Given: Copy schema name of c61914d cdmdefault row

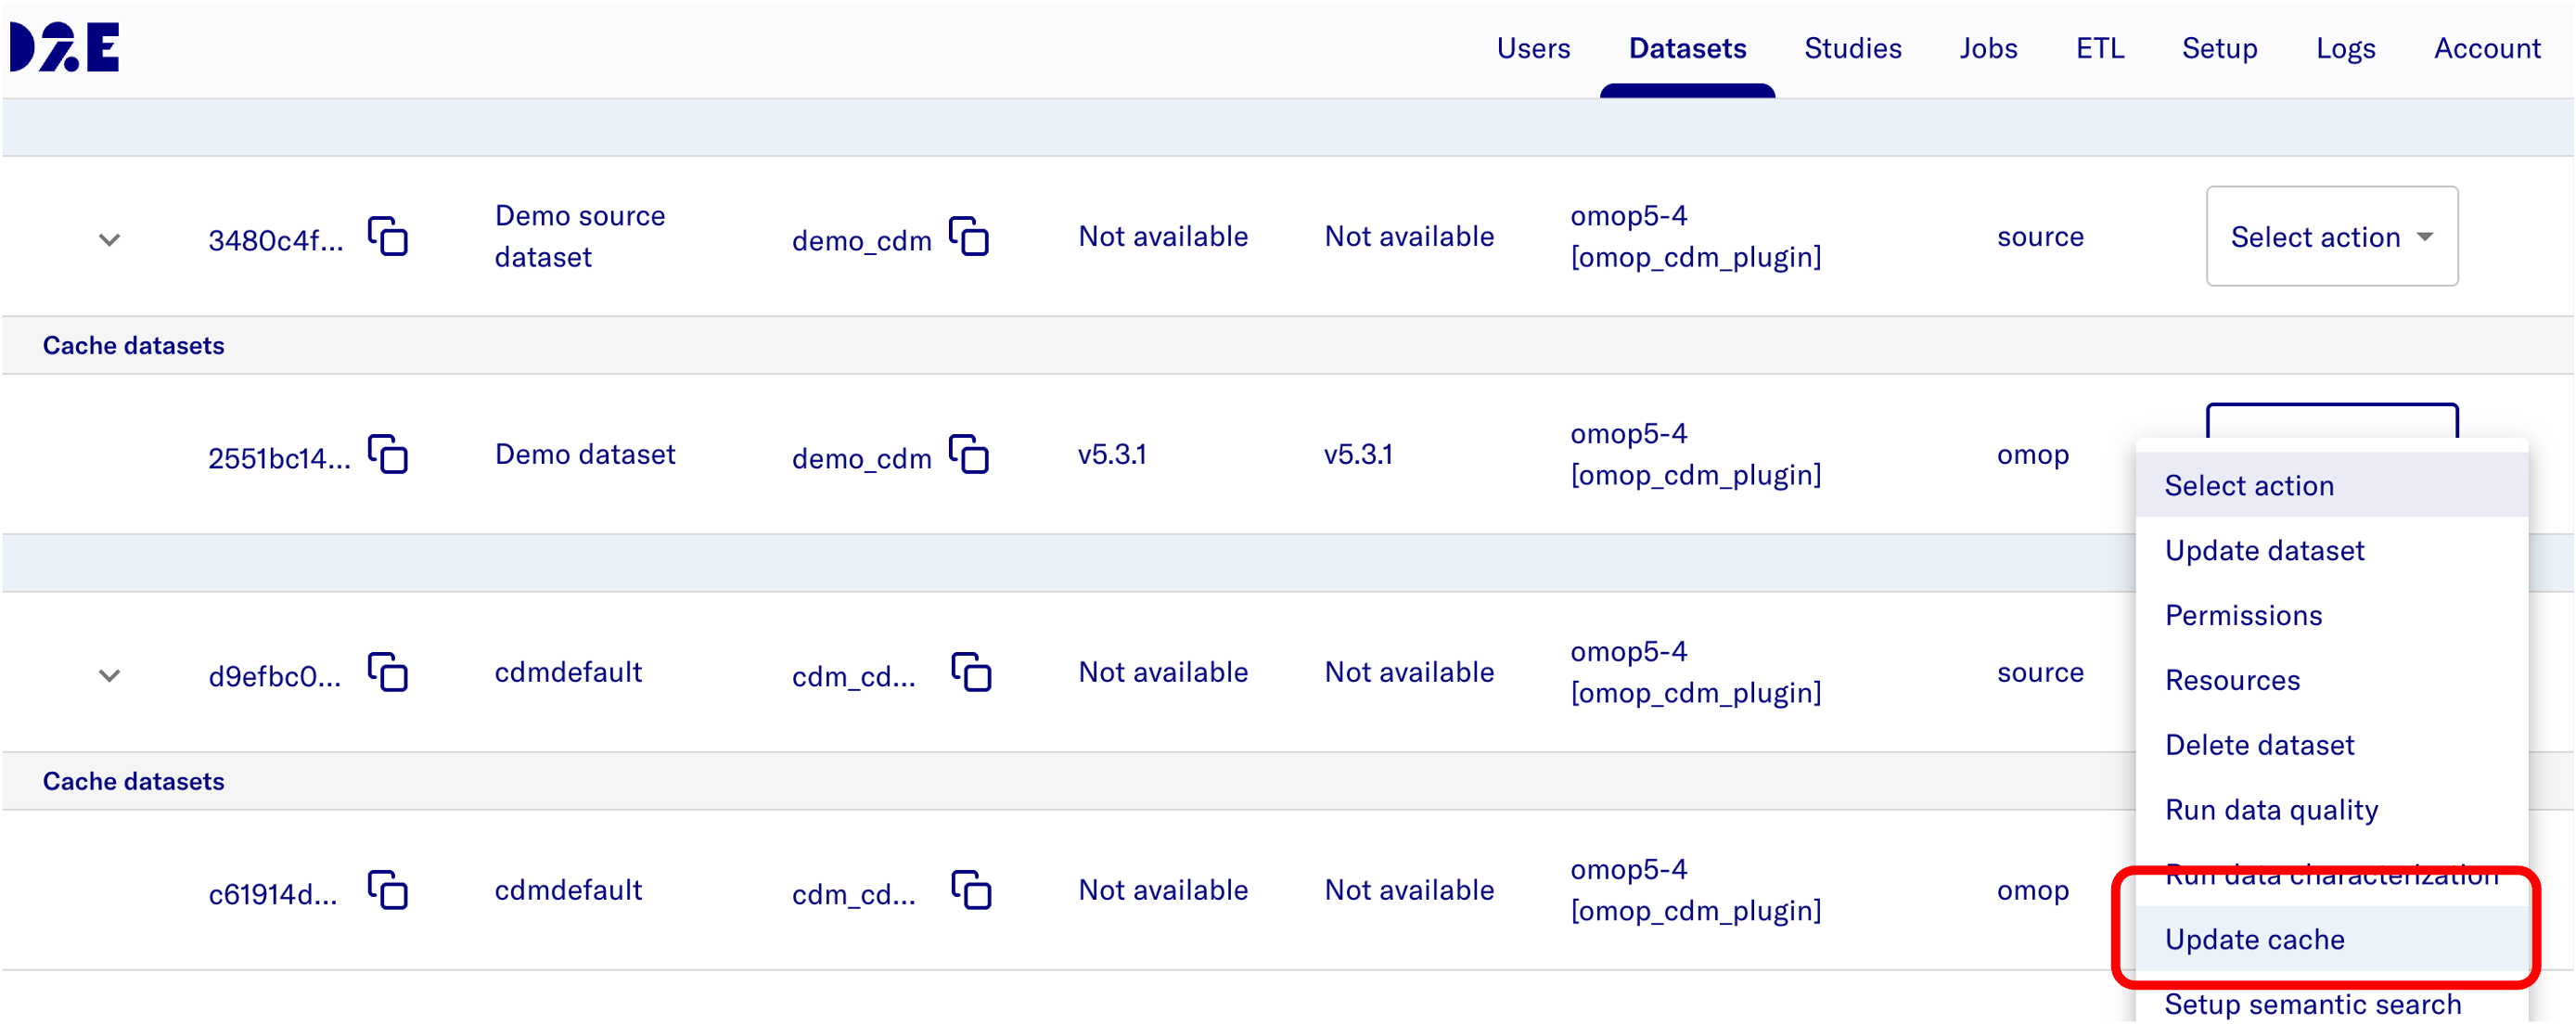Looking at the screenshot, I should [x=971, y=891].
